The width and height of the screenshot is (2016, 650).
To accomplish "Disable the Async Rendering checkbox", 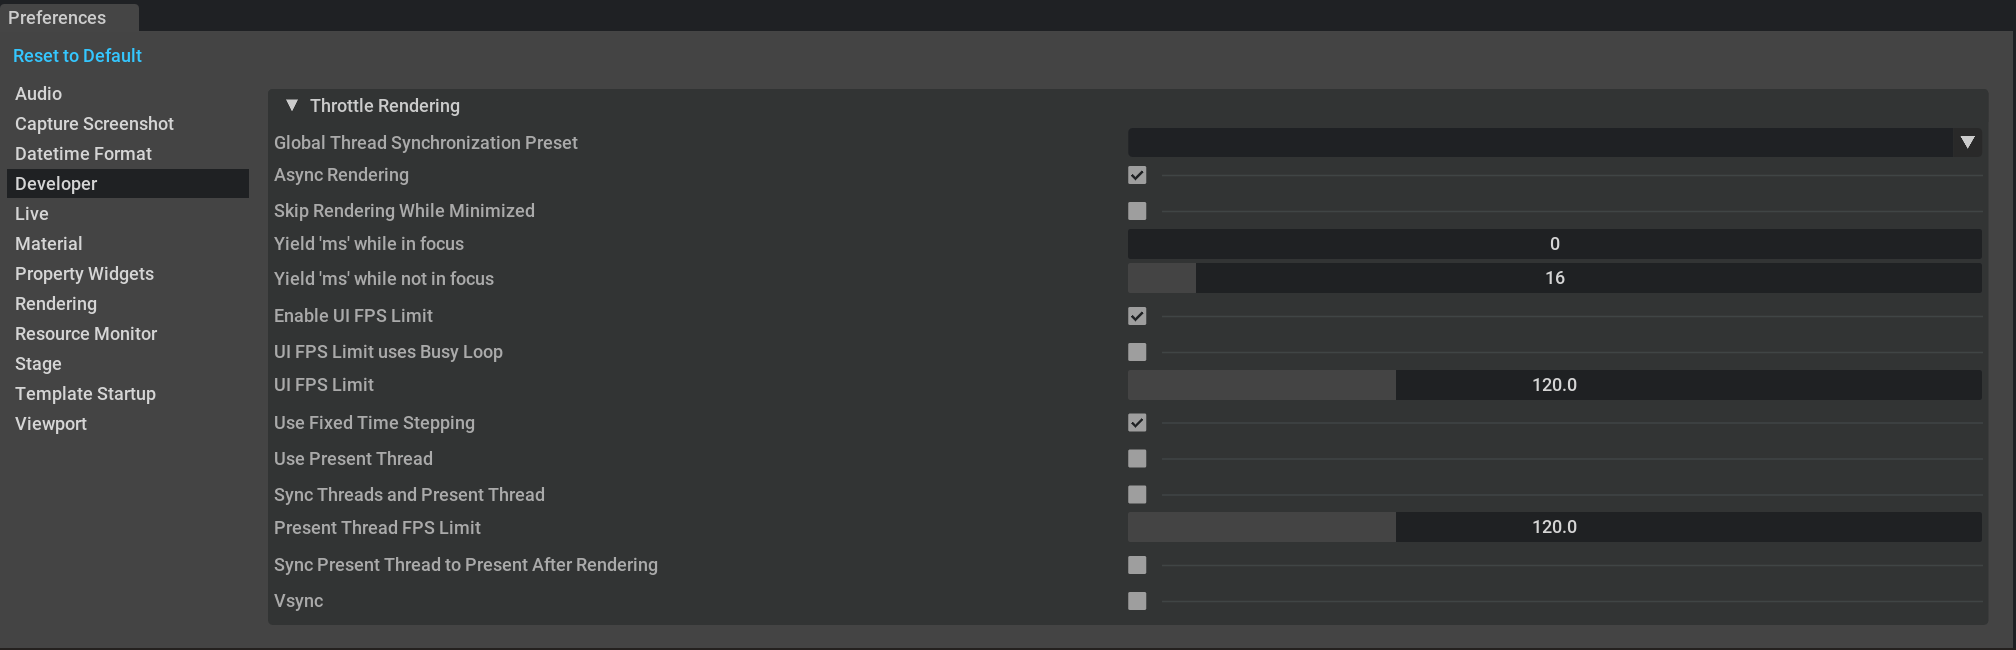I will (1137, 175).
